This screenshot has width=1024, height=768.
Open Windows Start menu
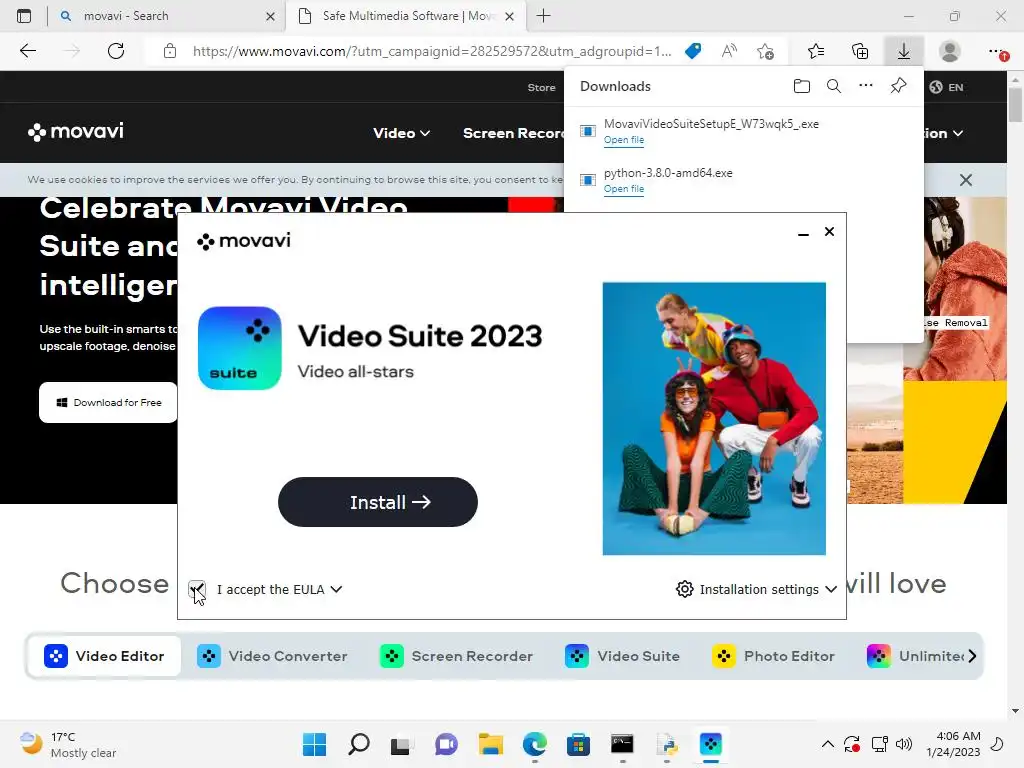(x=314, y=744)
